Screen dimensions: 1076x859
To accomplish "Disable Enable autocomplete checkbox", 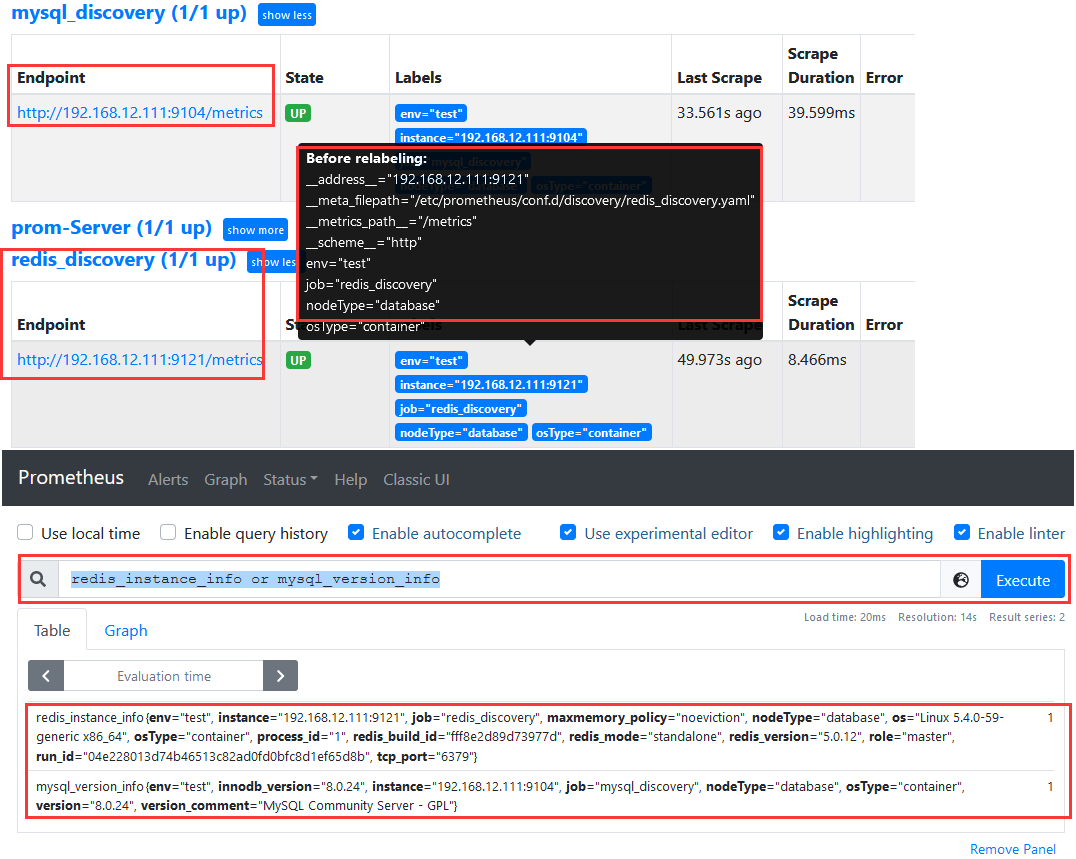I will coord(356,532).
